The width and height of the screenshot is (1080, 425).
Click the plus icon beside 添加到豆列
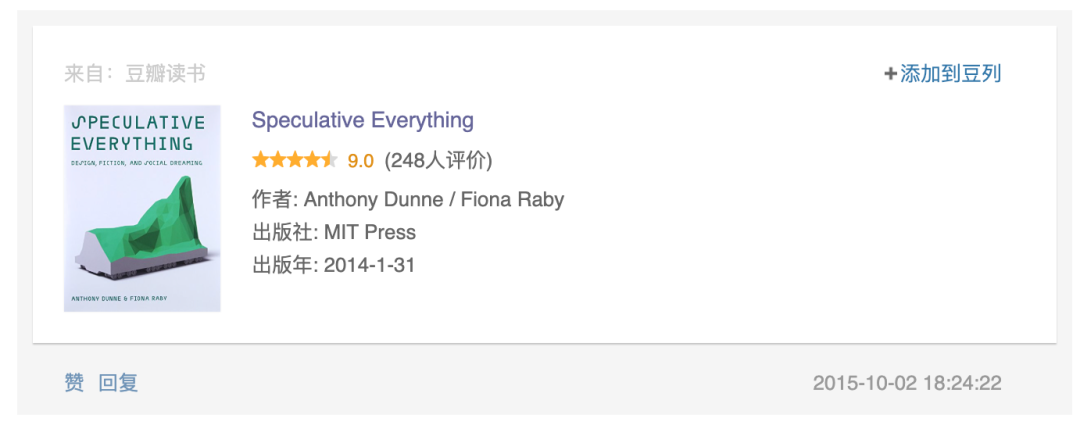891,74
